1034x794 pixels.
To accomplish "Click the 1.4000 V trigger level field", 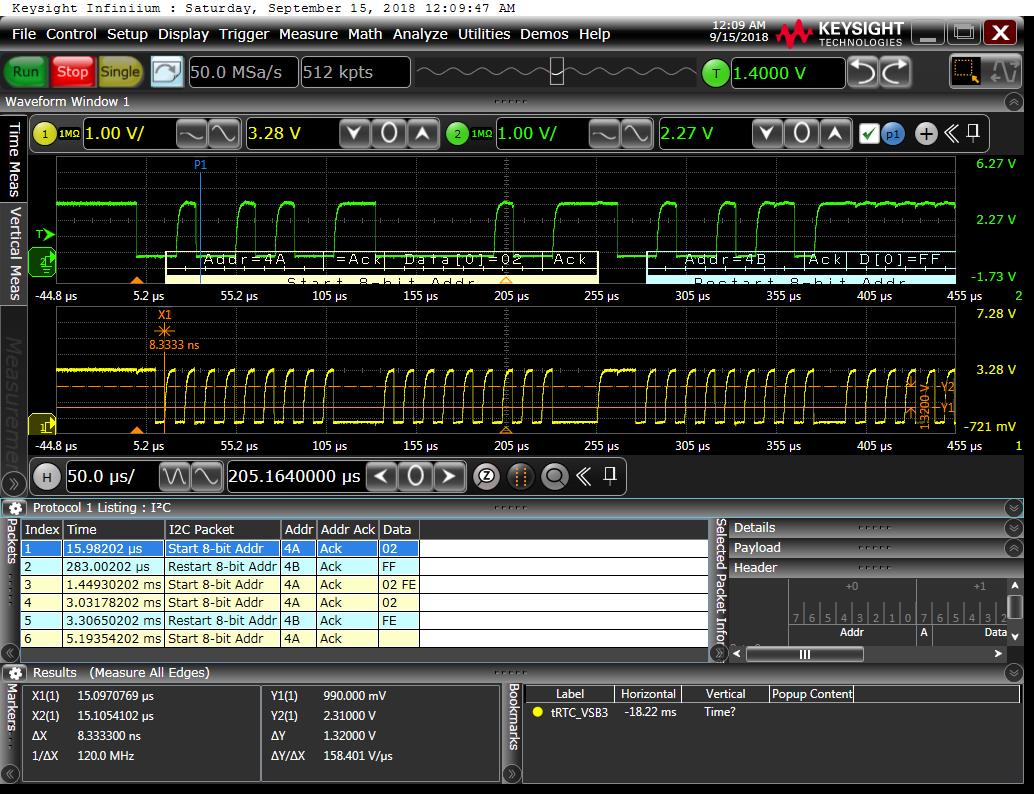I will 788,73.
